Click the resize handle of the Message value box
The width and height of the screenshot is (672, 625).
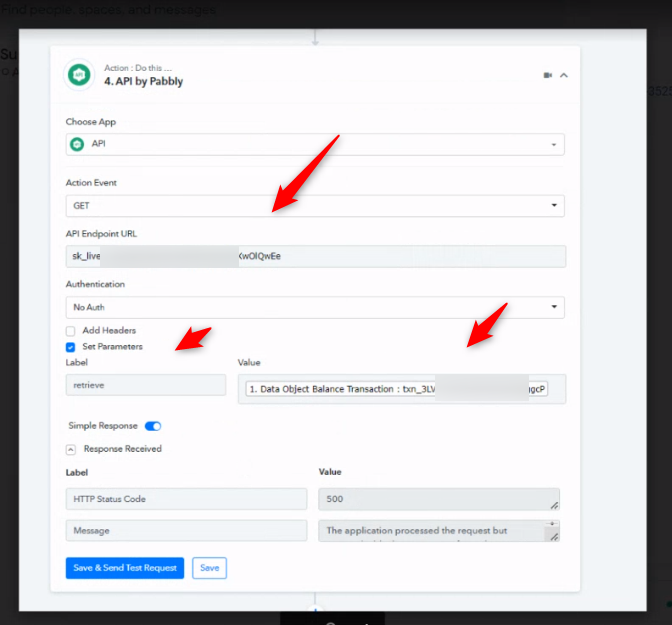554,537
